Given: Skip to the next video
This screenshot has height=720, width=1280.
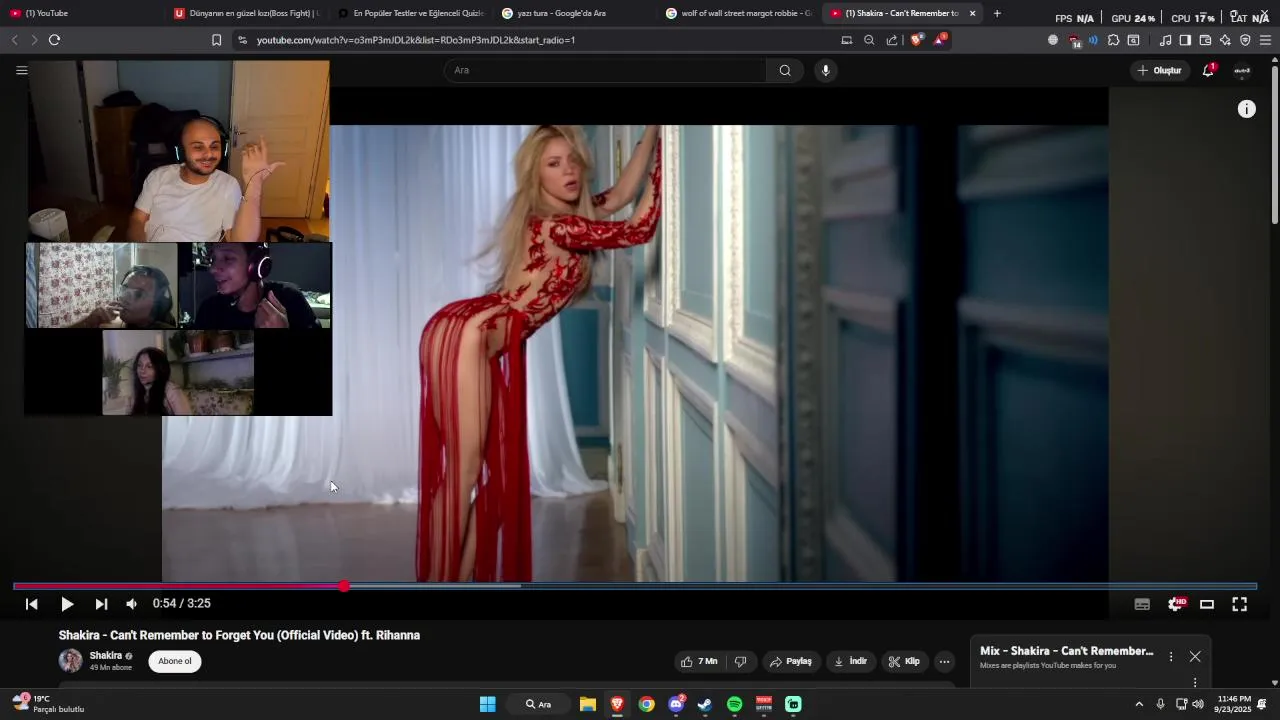Looking at the screenshot, I should [x=101, y=604].
